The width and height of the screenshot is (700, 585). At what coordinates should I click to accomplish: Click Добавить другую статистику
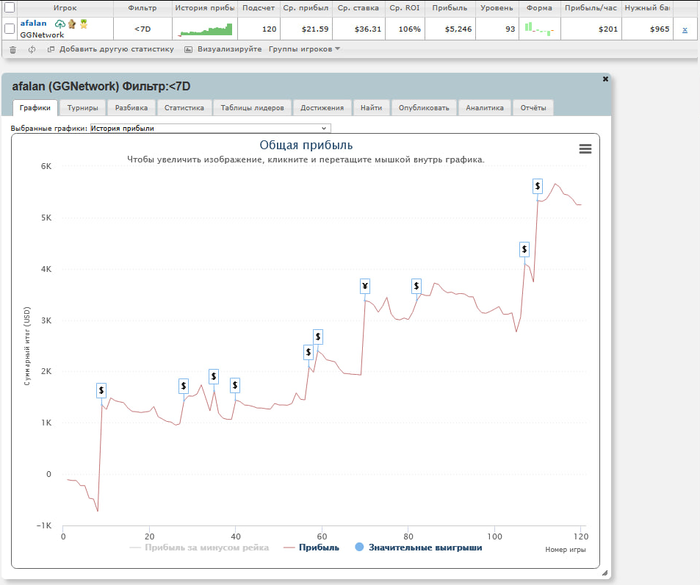point(111,49)
